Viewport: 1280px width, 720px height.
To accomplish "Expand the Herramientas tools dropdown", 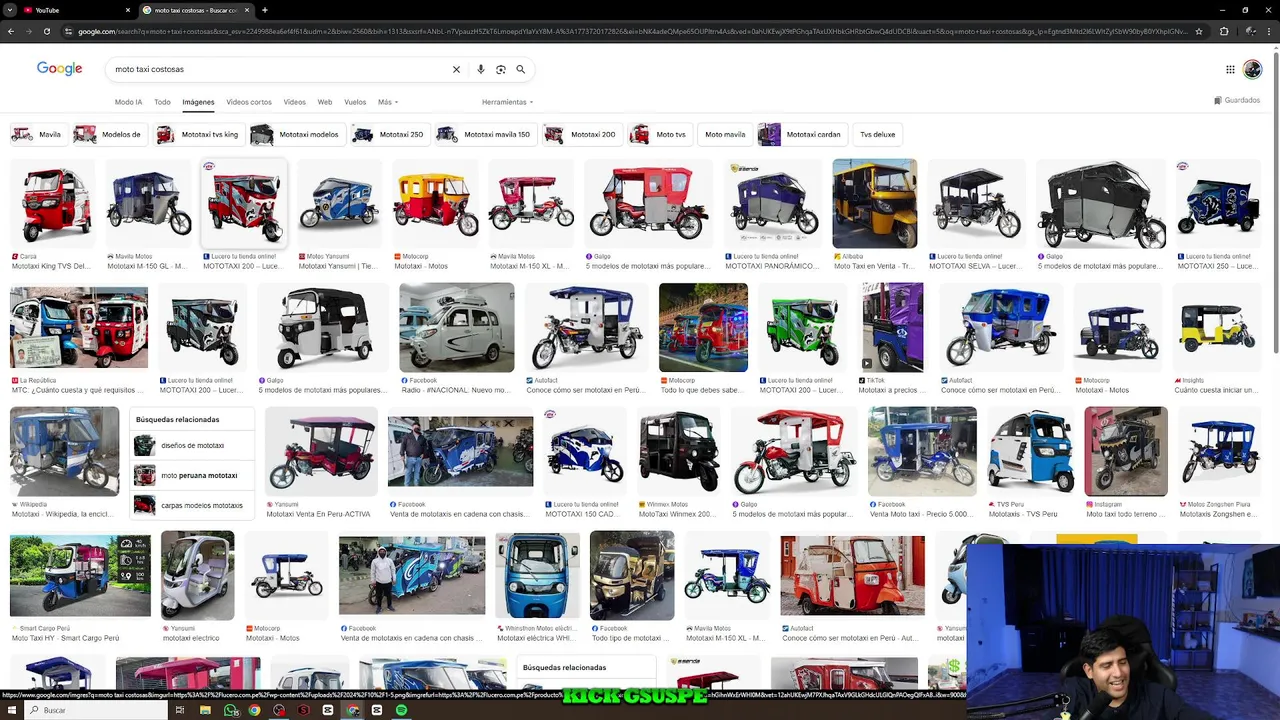I will [507, 102].
